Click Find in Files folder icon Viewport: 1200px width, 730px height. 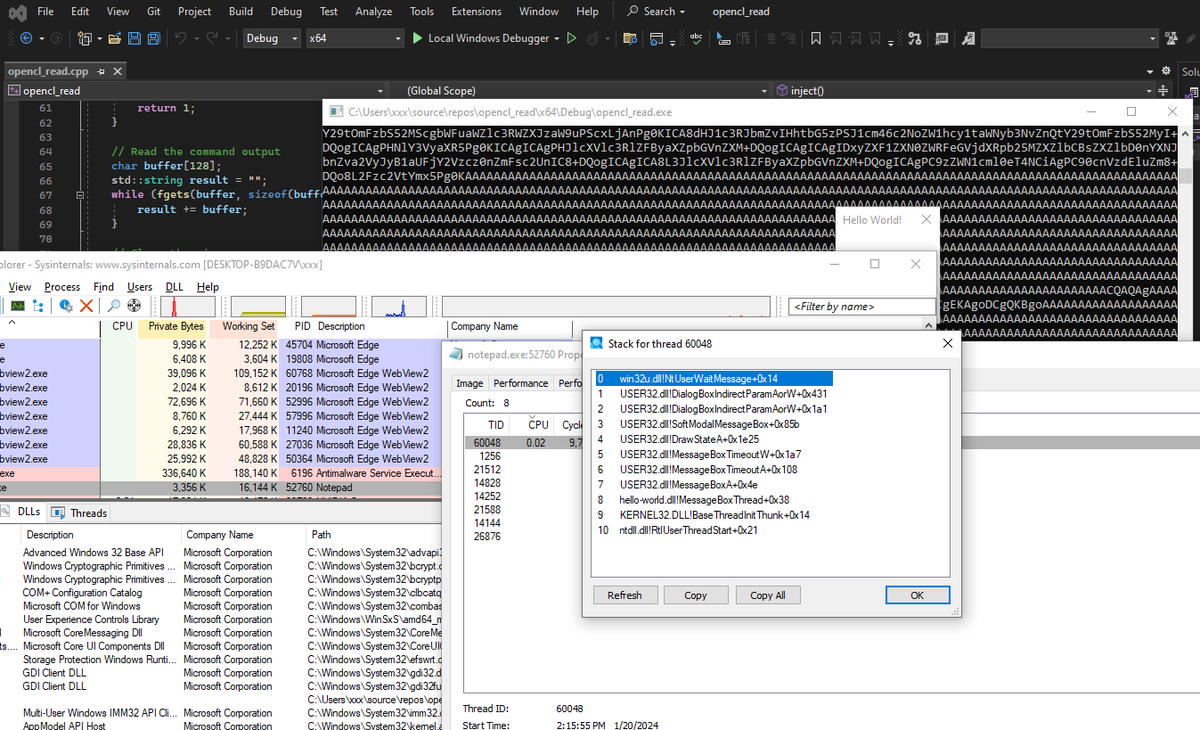[629, 38]
